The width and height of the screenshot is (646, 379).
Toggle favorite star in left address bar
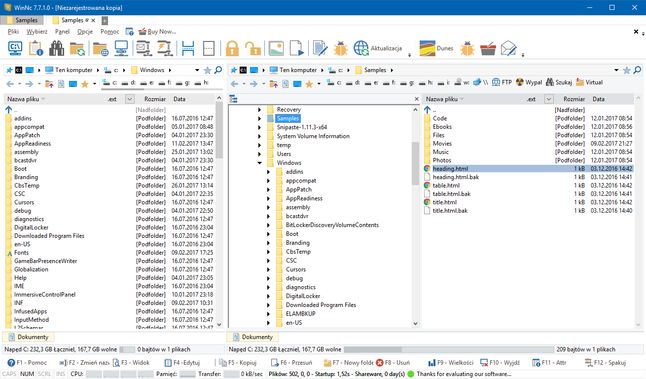point(208,70)
